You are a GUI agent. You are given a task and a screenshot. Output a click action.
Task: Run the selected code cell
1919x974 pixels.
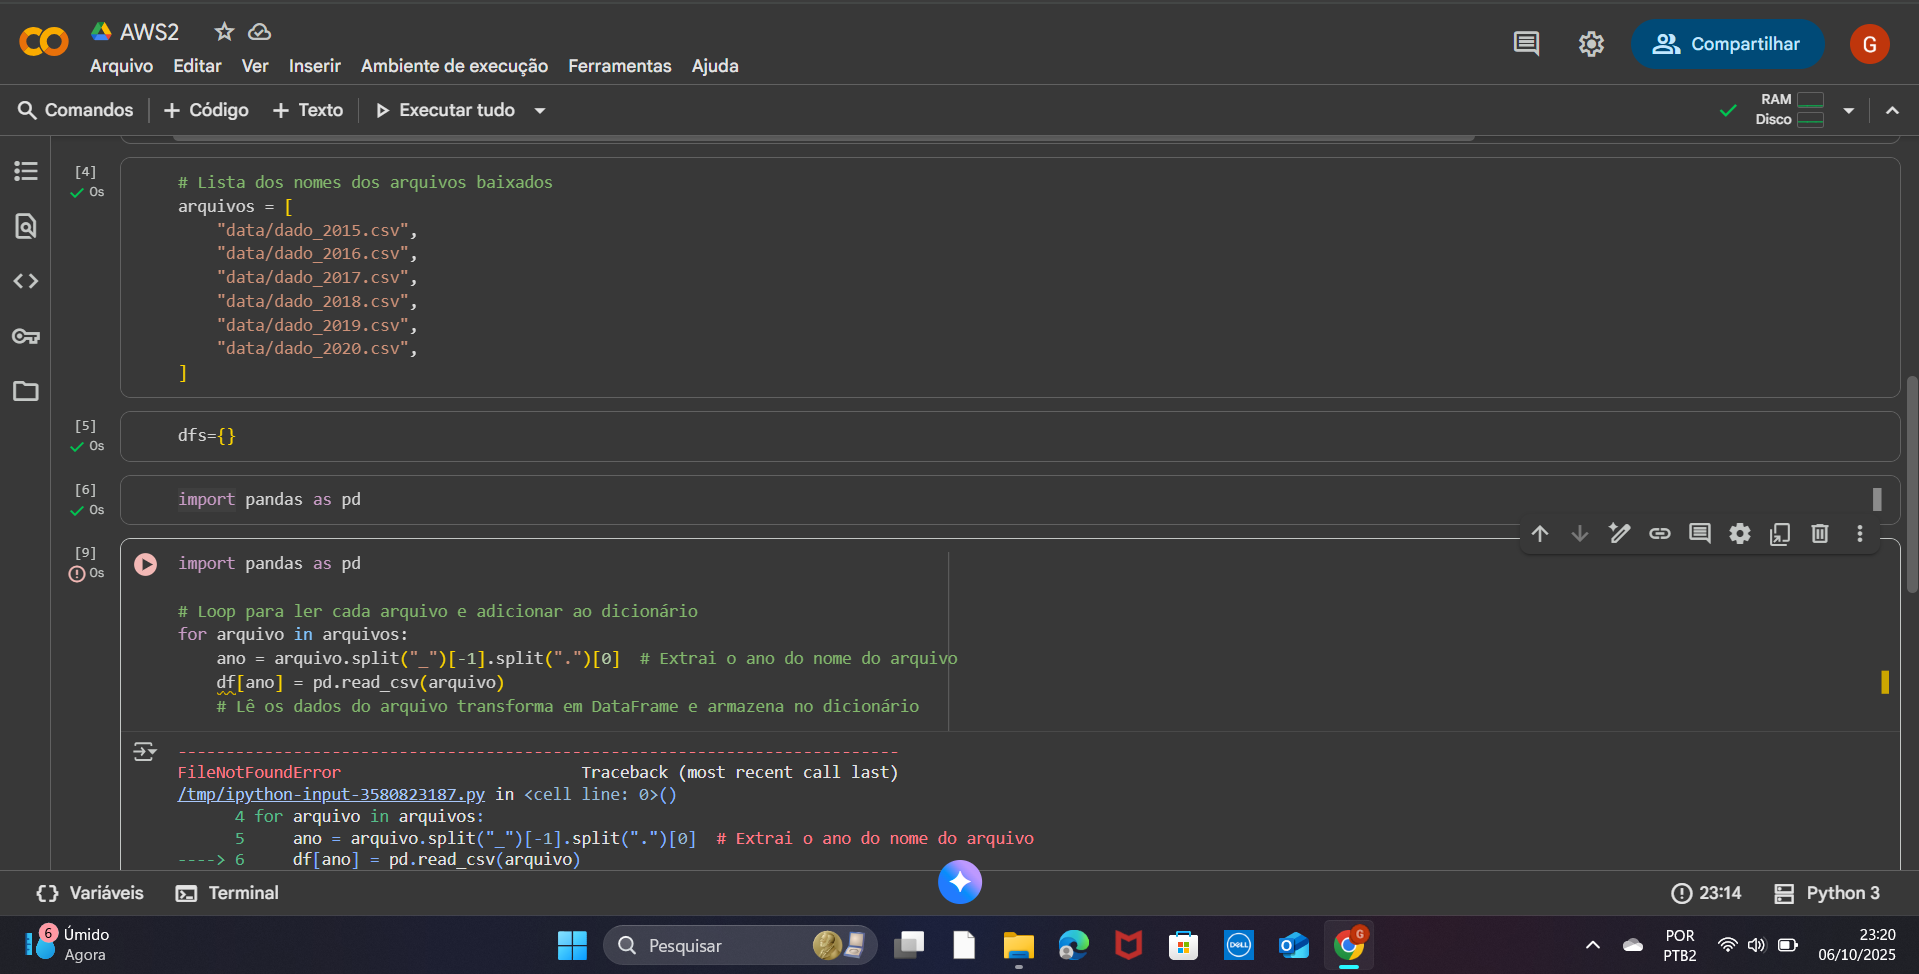click(146, 564)
